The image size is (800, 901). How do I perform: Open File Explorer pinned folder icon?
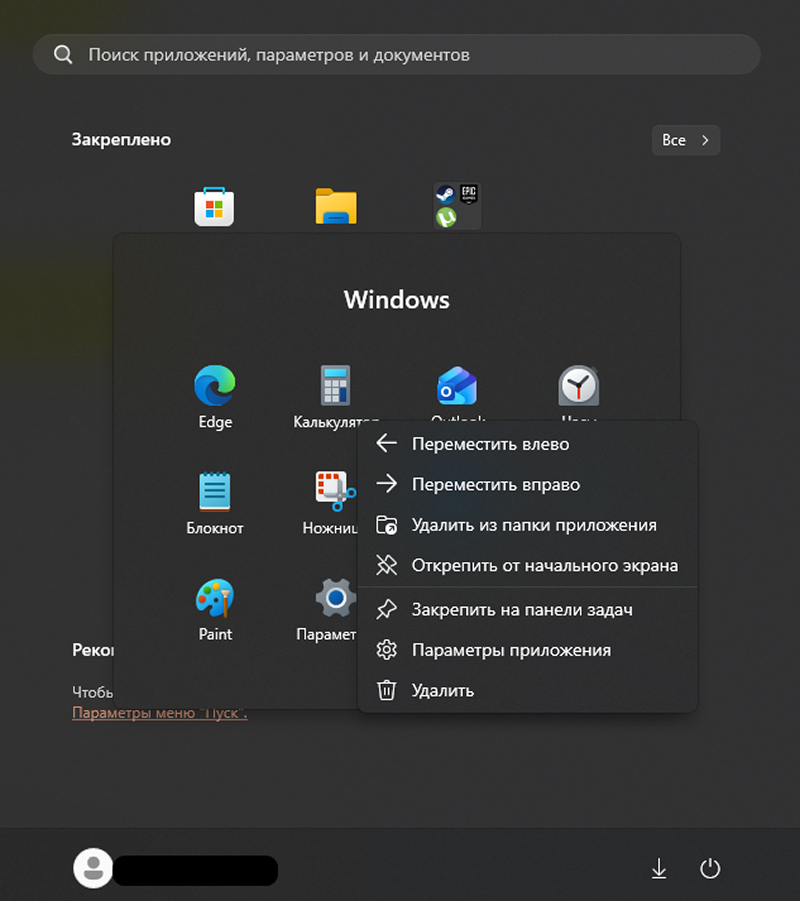pyautogui.click(x=336, y=207)
